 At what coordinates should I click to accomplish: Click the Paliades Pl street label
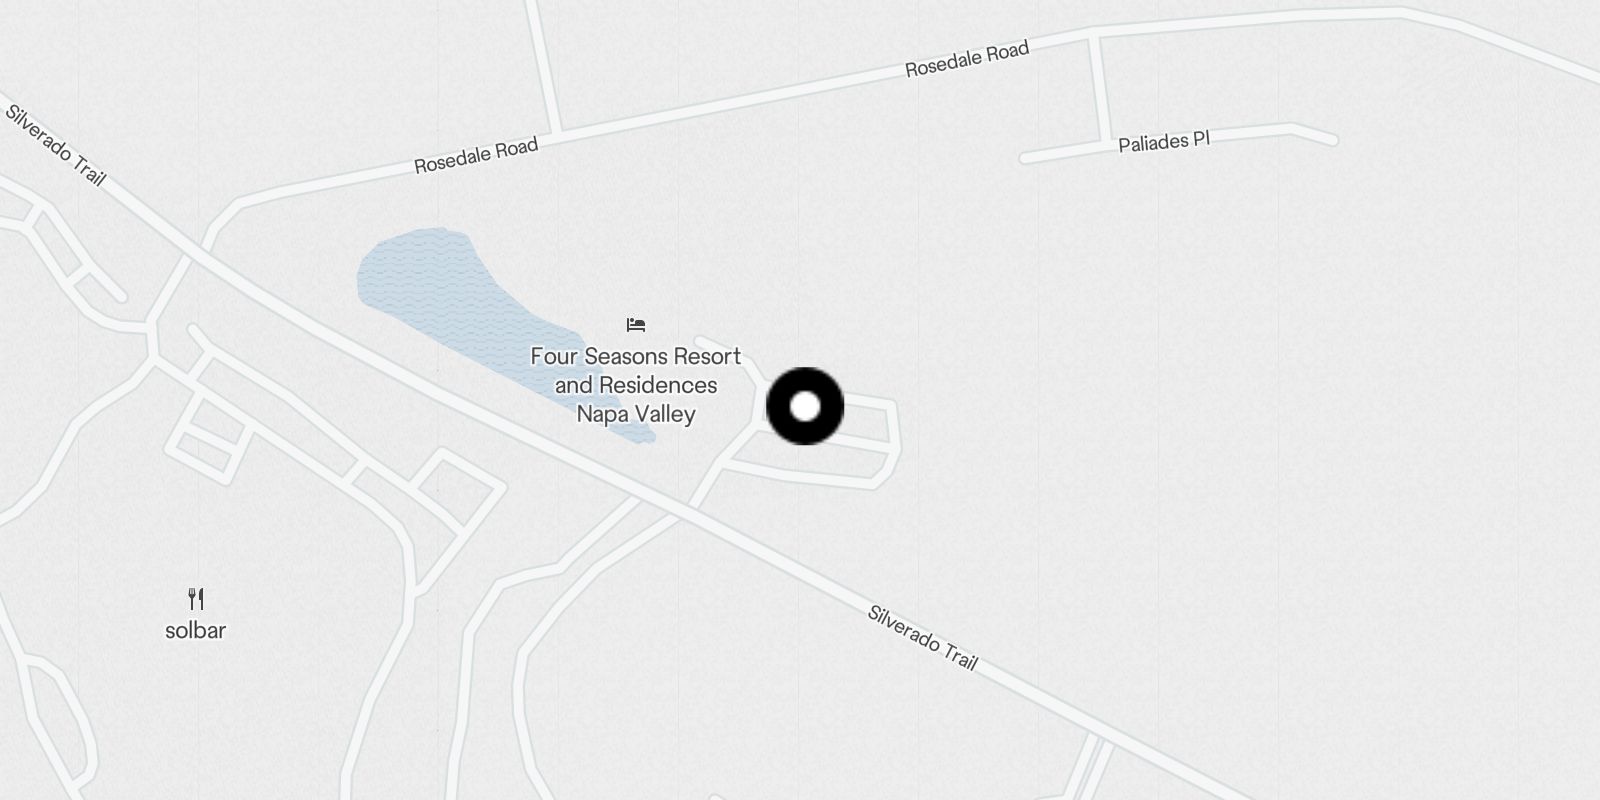point(1164,141)
